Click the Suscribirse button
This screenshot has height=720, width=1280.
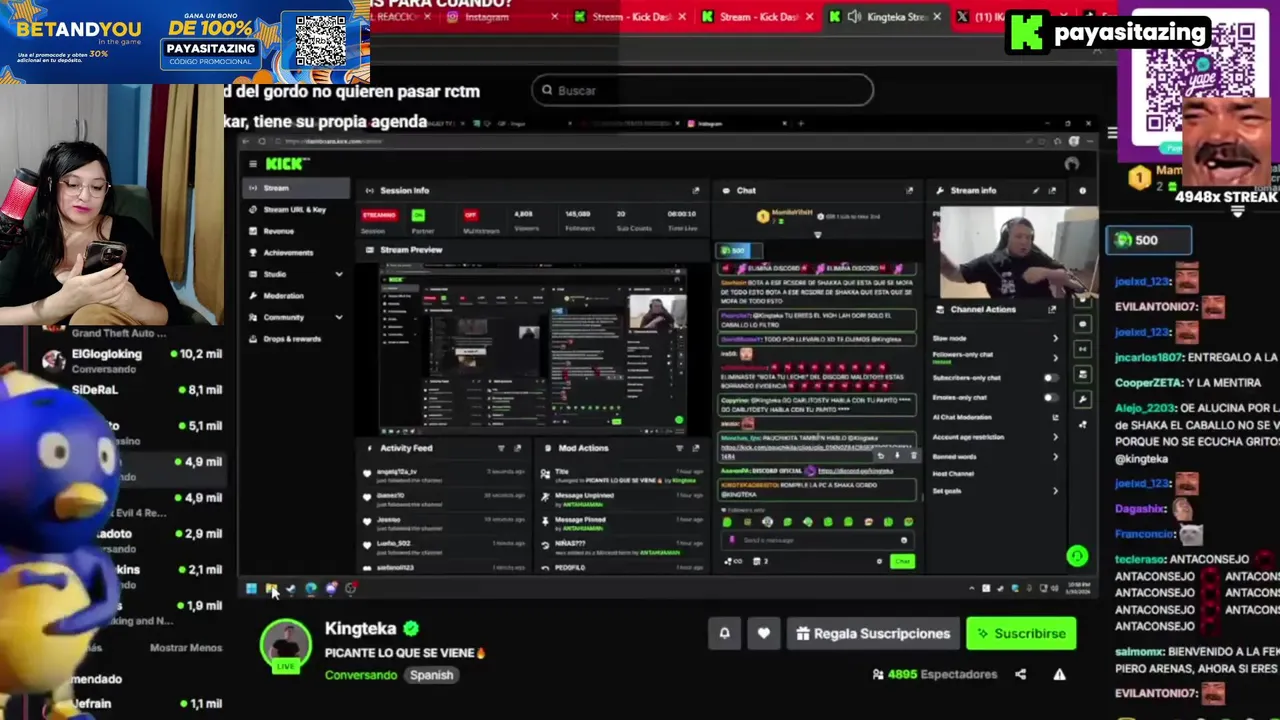pos(1021,633)
